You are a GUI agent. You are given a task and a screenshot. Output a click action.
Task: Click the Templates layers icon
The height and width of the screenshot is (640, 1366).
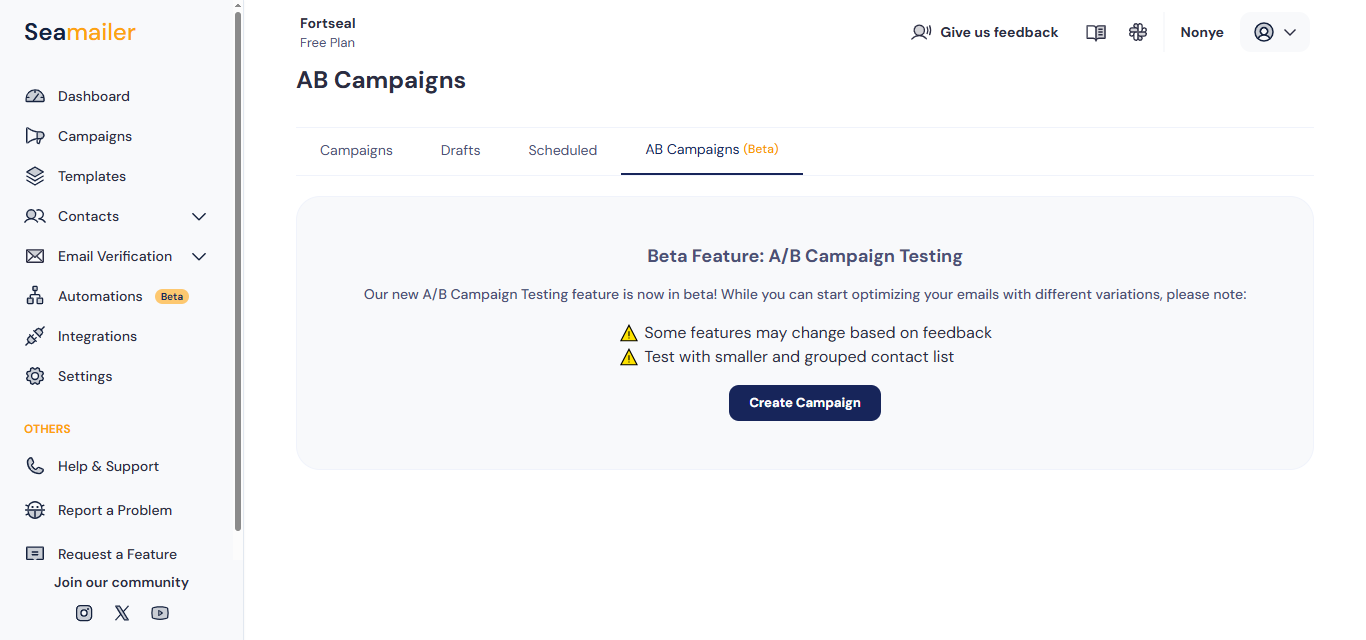click(35, 176)
